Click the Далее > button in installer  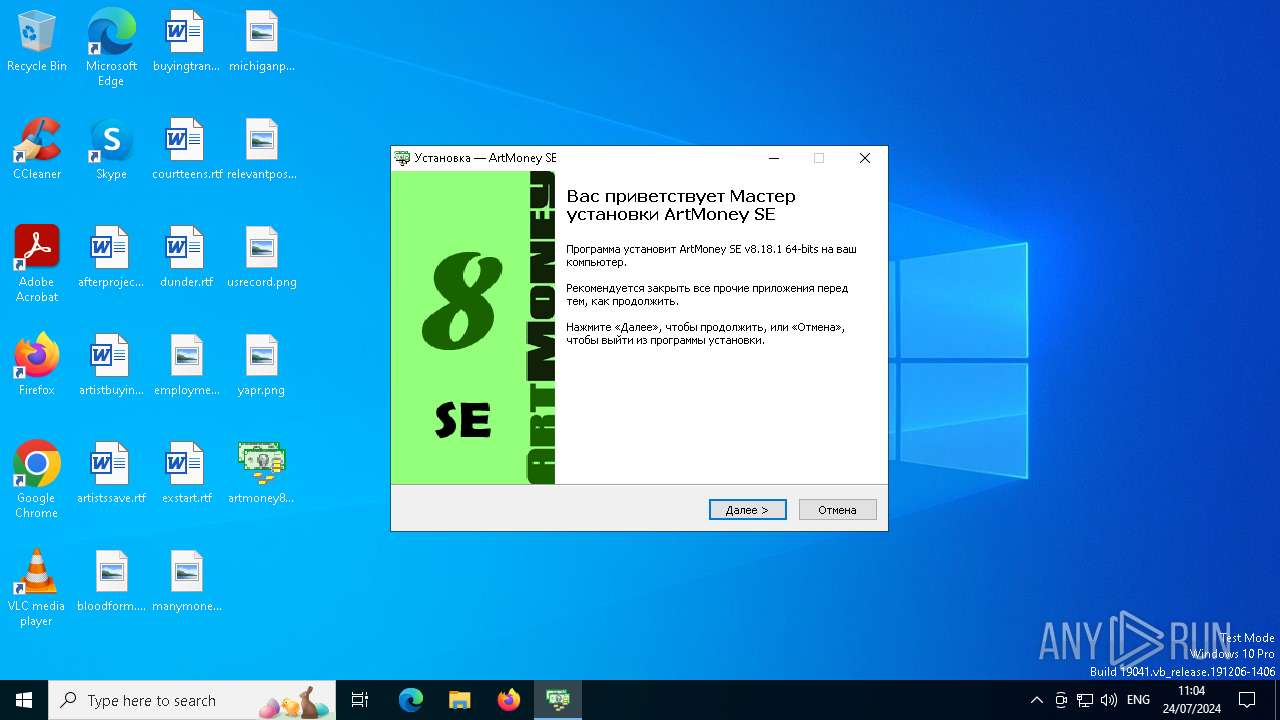747,510
